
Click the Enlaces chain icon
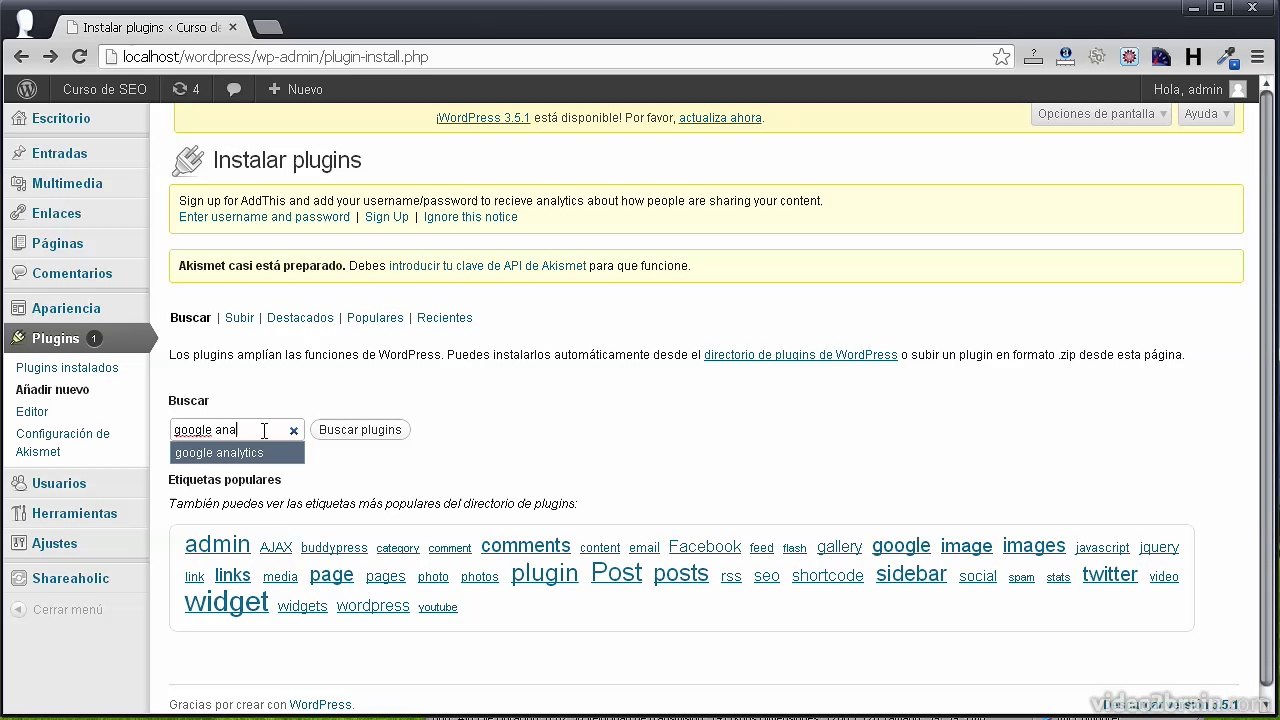pos(18,213)
